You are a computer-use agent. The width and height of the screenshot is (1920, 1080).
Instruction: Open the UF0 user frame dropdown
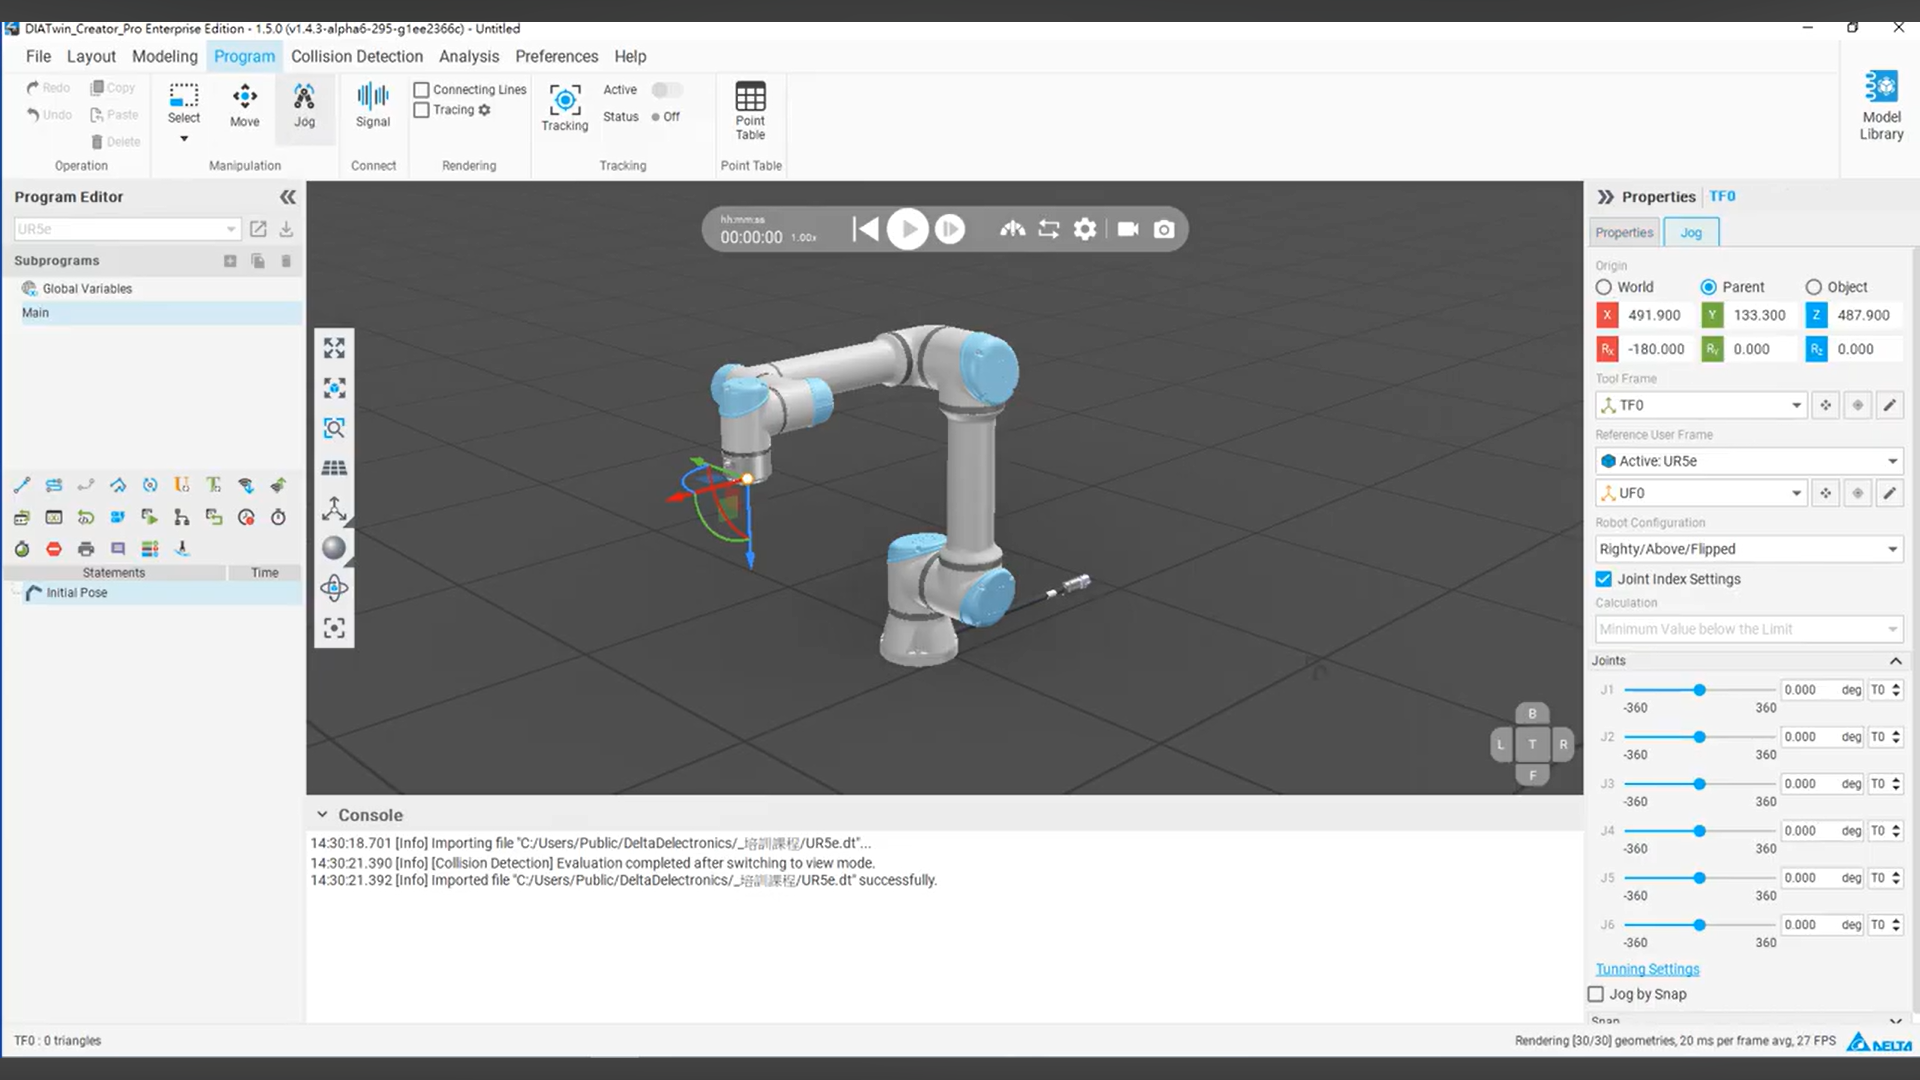[x=1700, y=493]
